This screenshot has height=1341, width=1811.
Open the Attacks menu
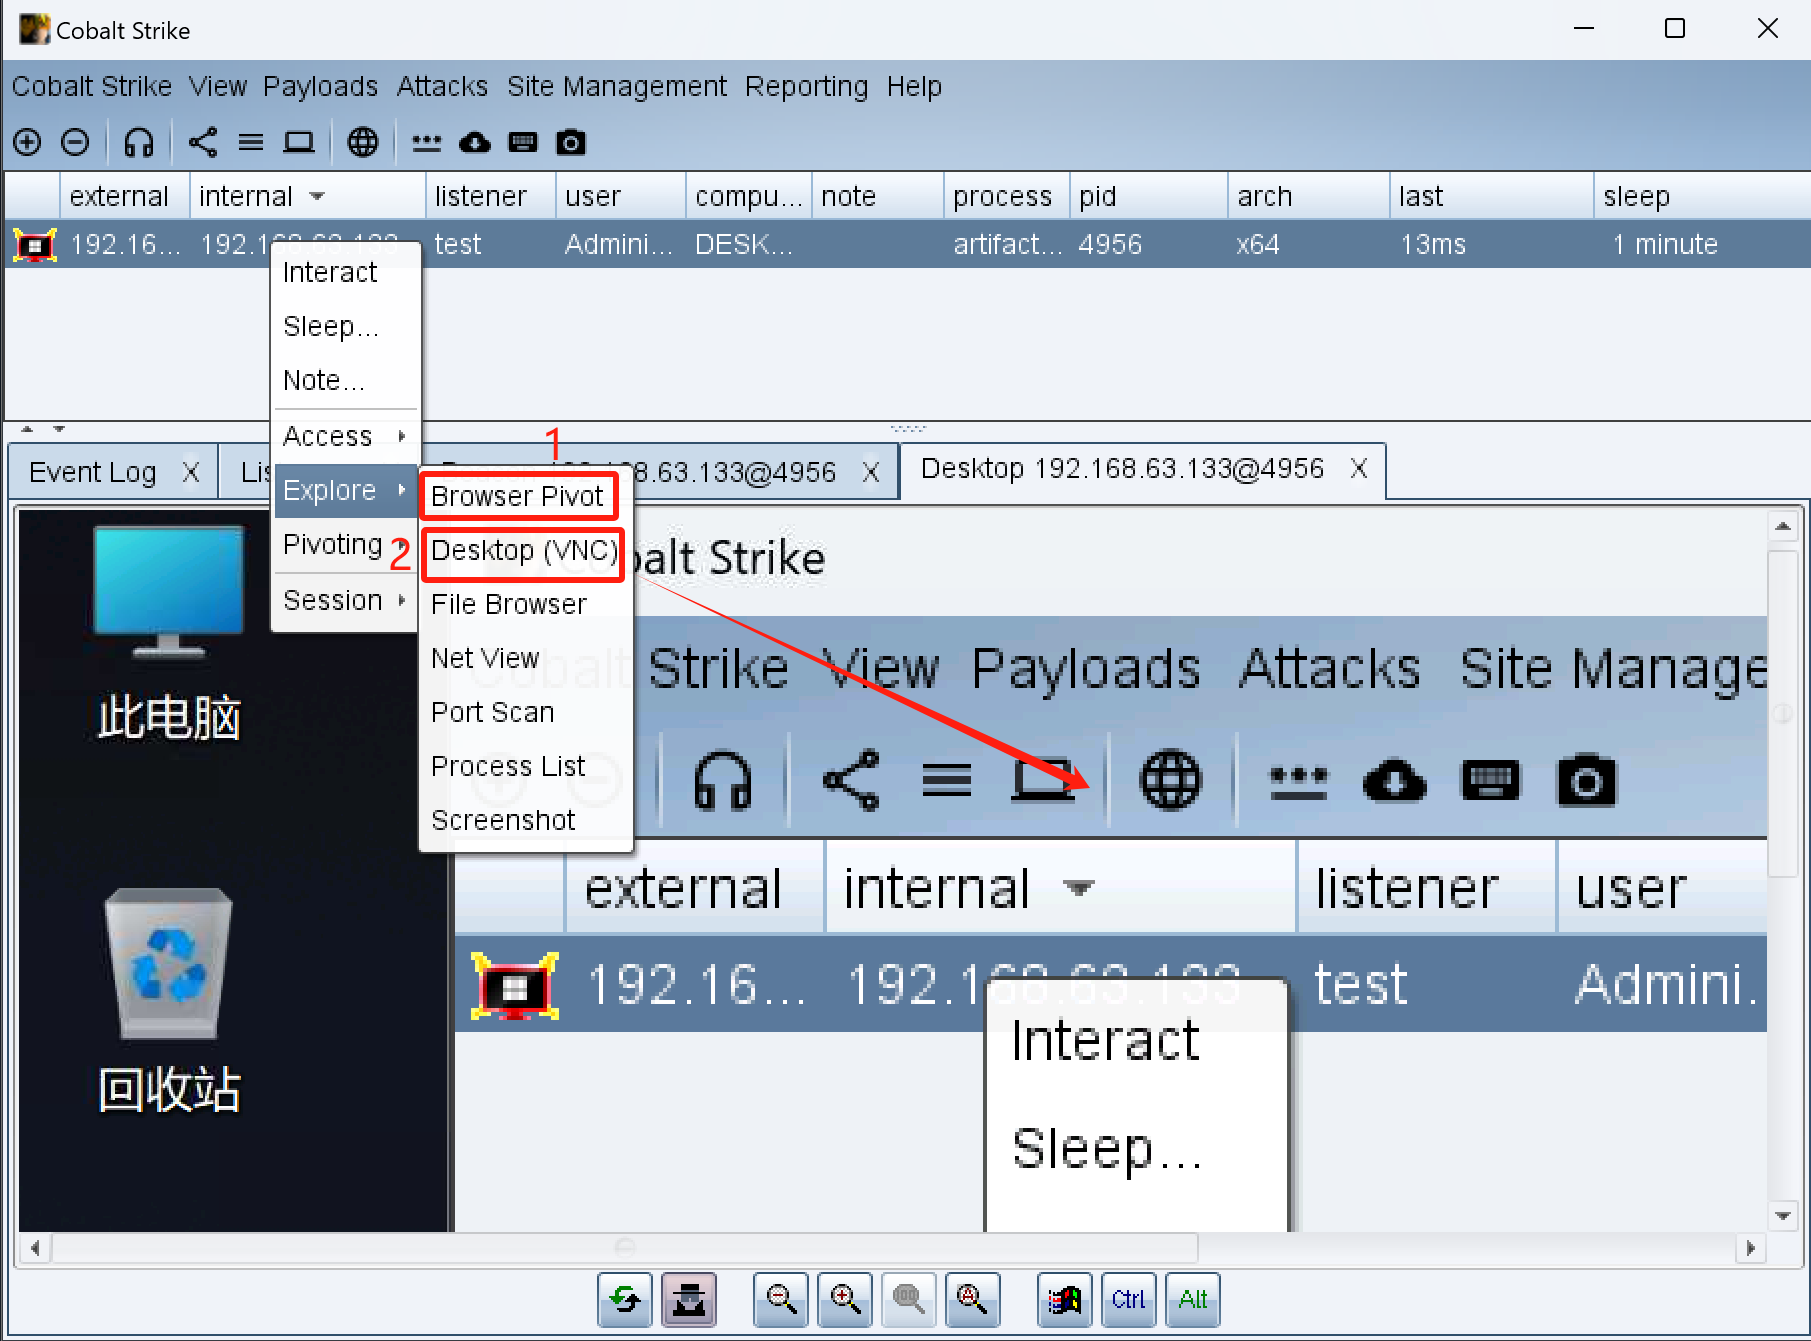click(442, 87)
